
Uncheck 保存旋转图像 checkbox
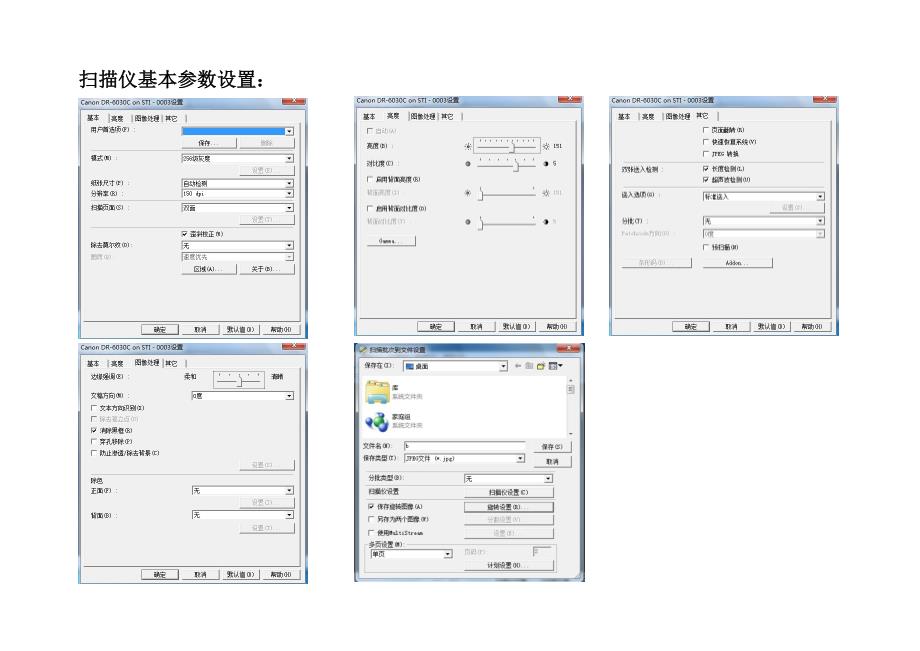click(x=372, y=507)
